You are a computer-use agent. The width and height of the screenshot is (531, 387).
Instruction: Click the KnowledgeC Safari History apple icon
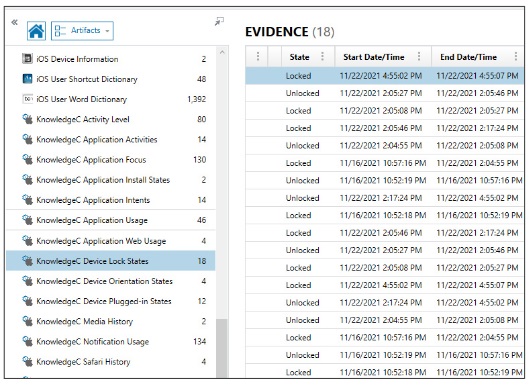27,362
